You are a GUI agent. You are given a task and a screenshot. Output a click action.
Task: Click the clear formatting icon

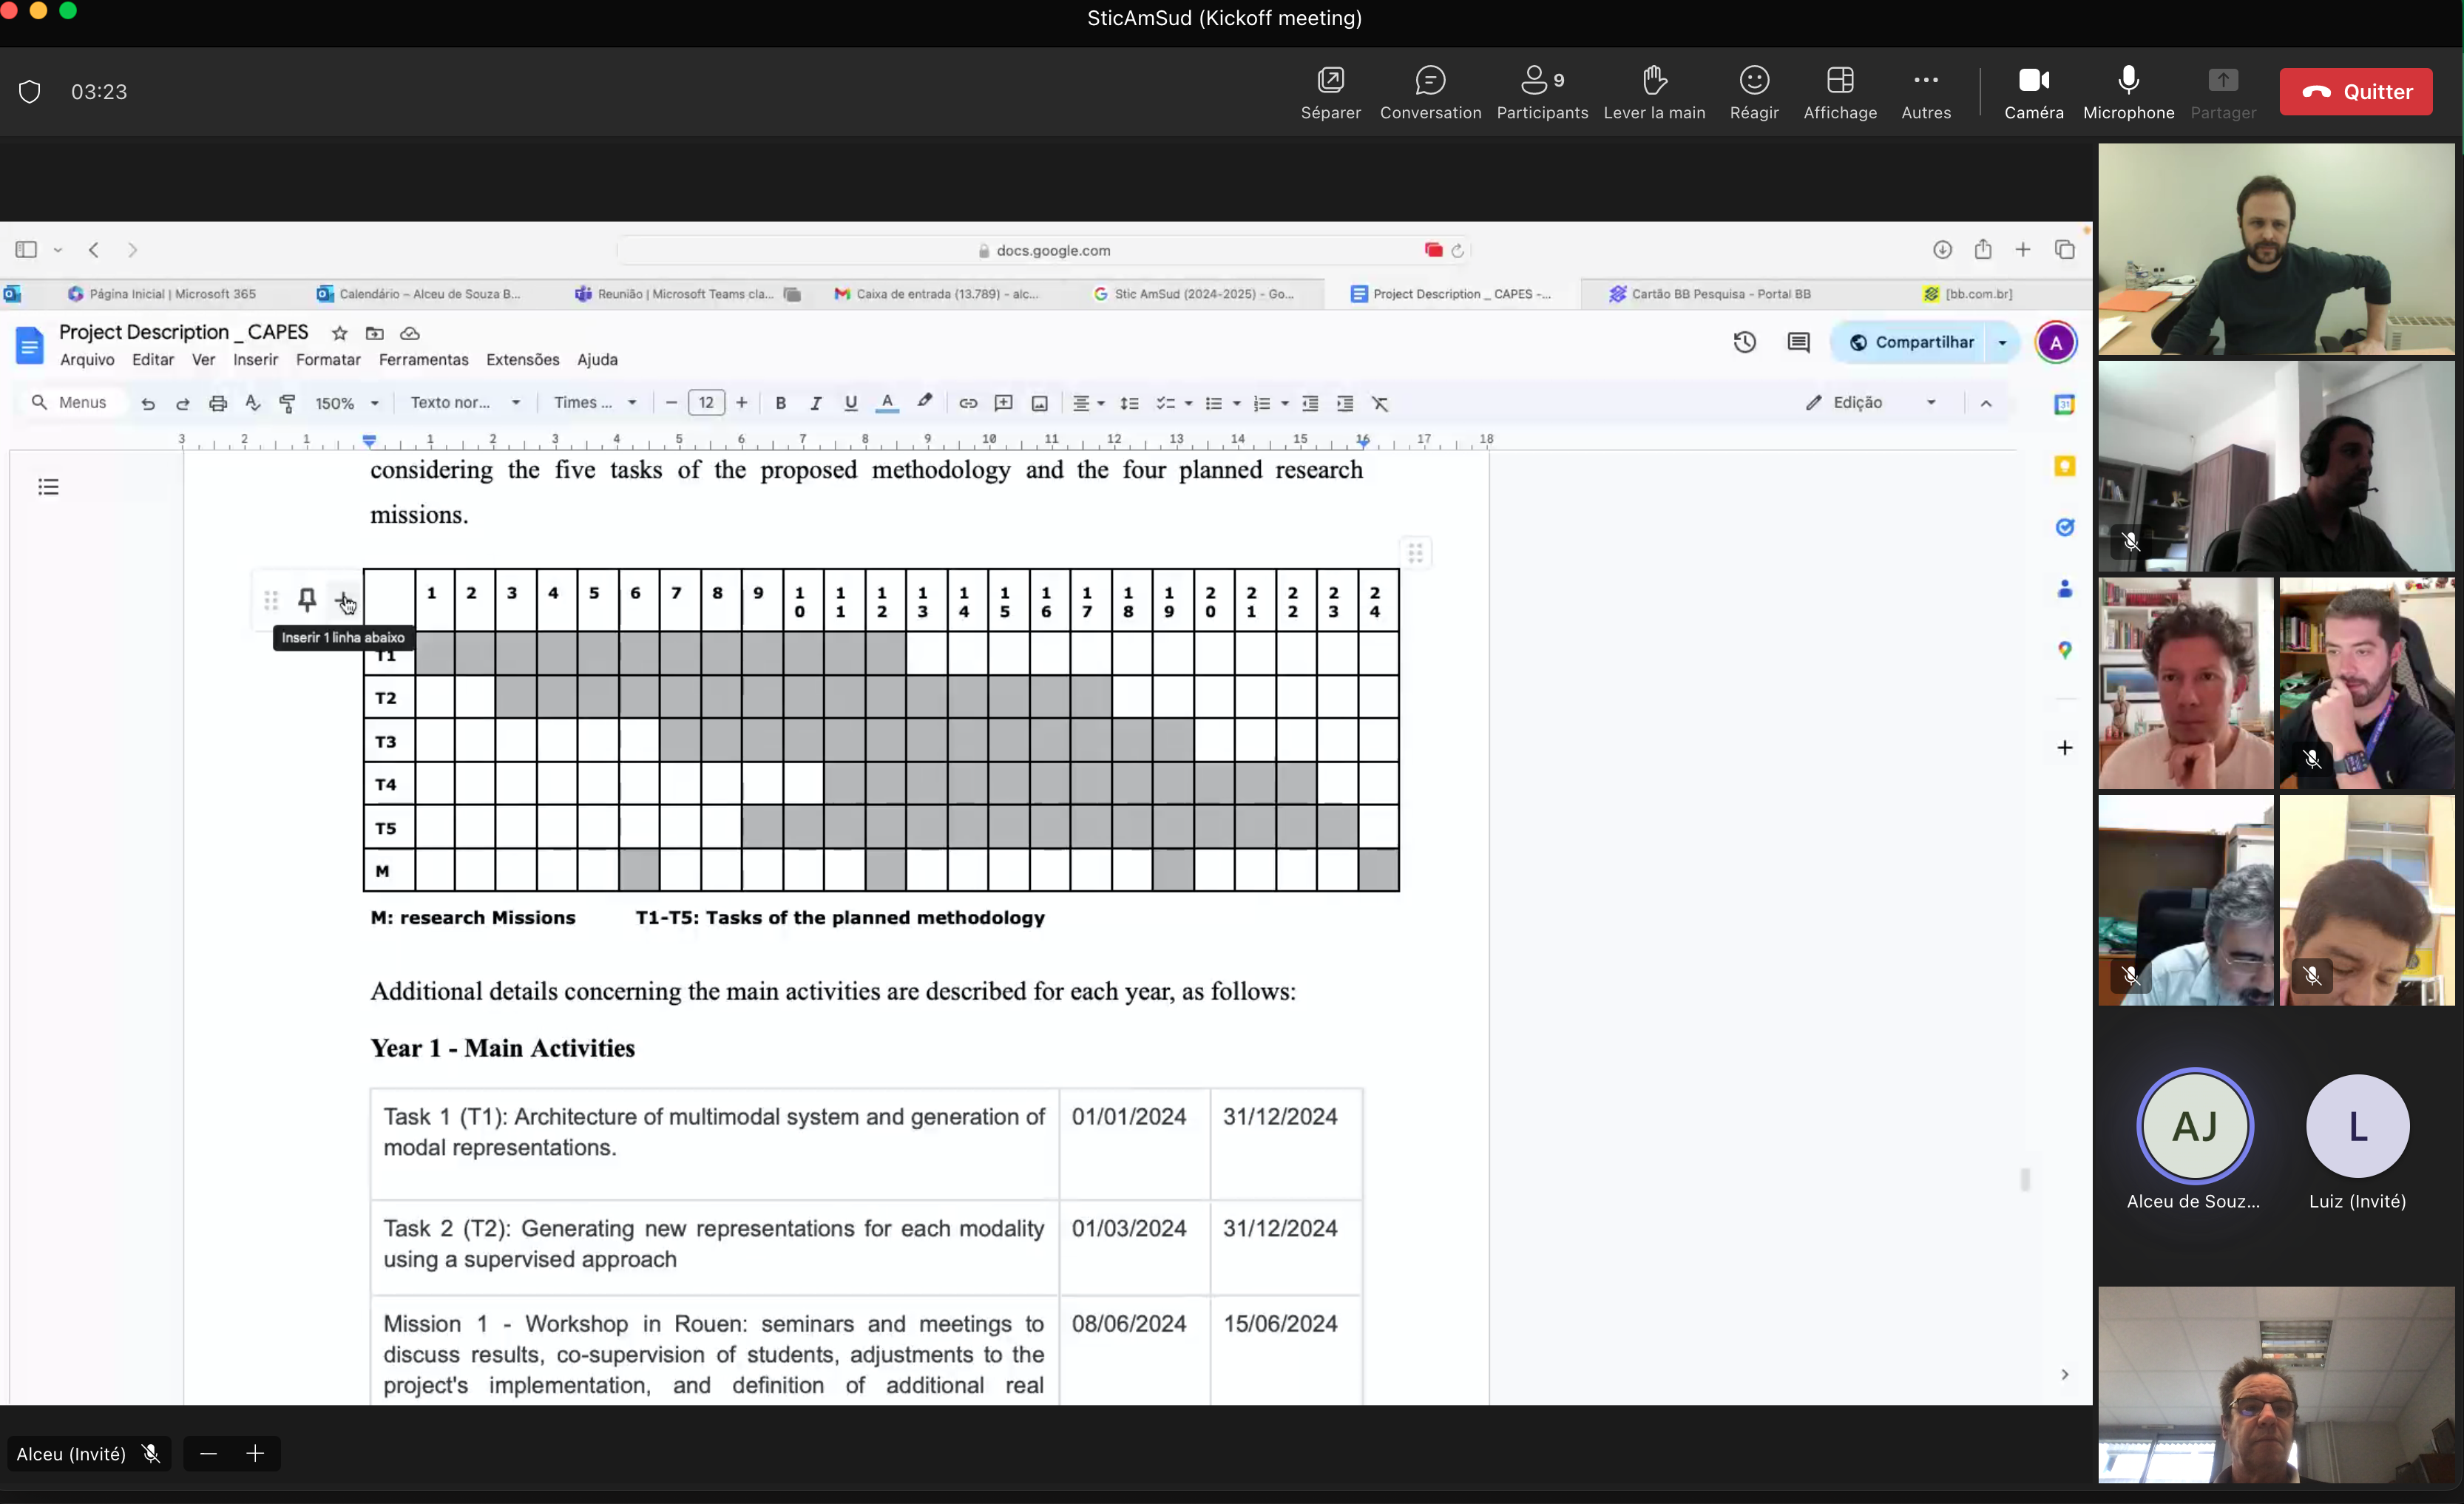pyautogui.click(x=1380, y=404)
